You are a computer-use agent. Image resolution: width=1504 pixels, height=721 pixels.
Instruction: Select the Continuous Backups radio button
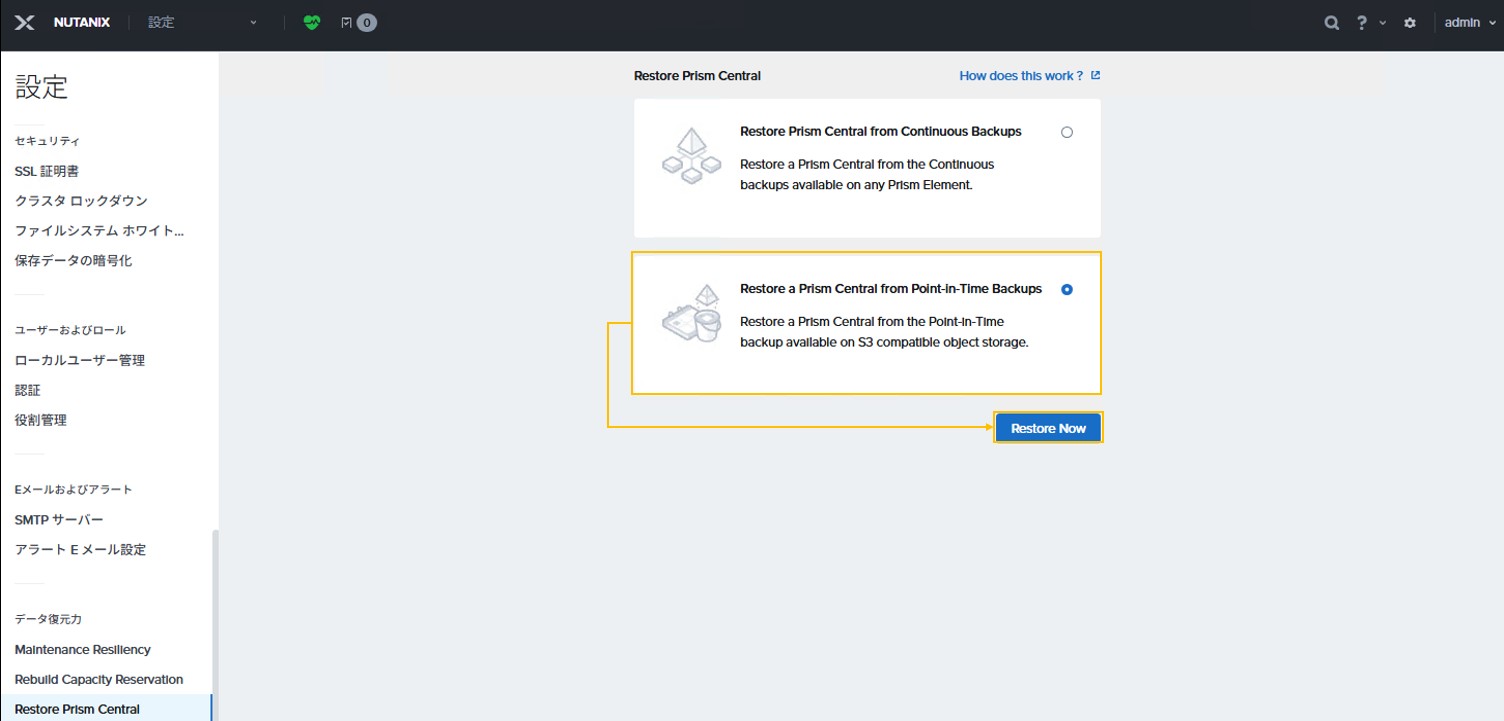pyautogui.click(x=1067, y=132)
